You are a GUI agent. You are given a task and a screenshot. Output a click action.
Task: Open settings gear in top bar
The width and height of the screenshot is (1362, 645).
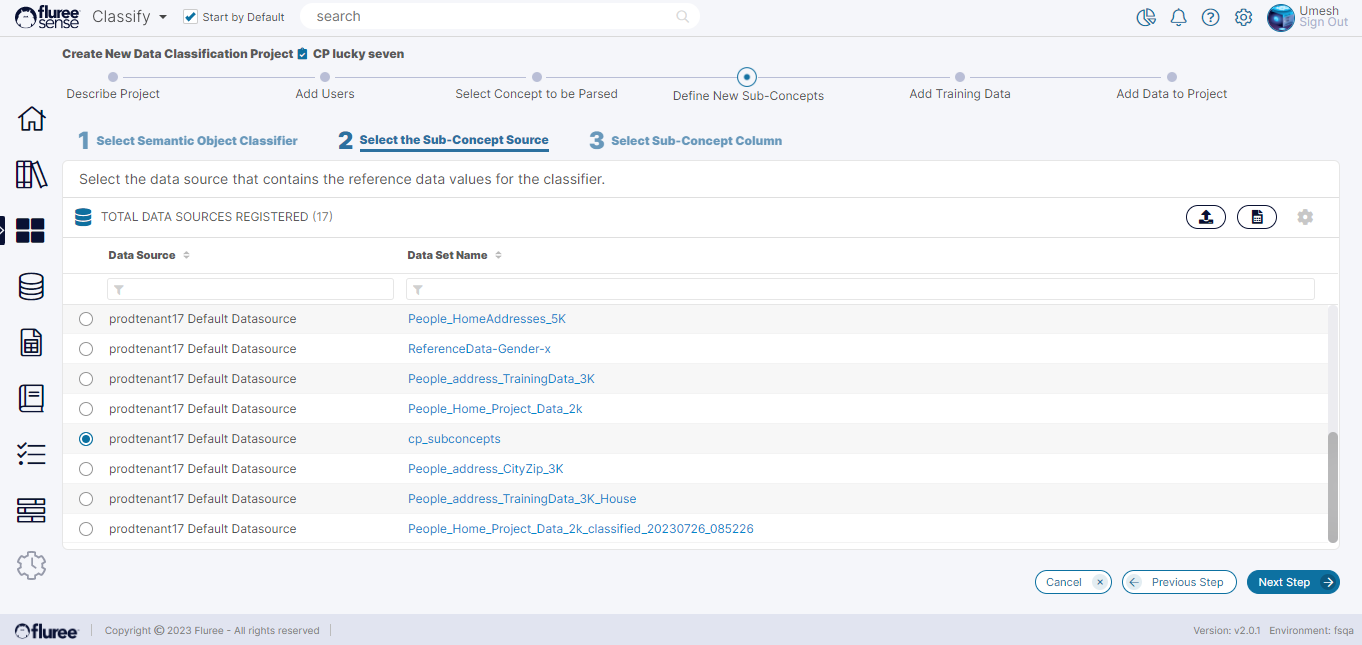[x=1243, y=17]
